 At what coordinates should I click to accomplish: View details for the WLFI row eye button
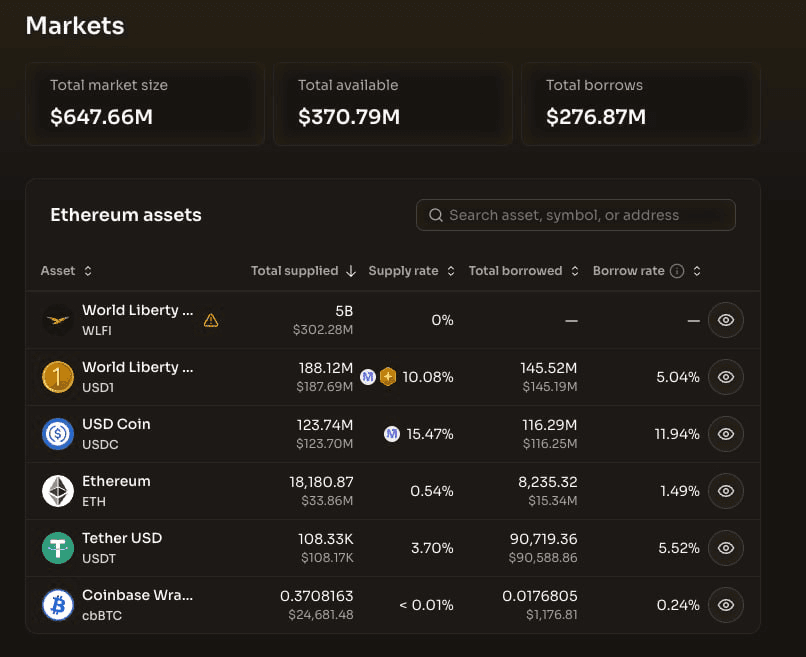click(725, 320)
